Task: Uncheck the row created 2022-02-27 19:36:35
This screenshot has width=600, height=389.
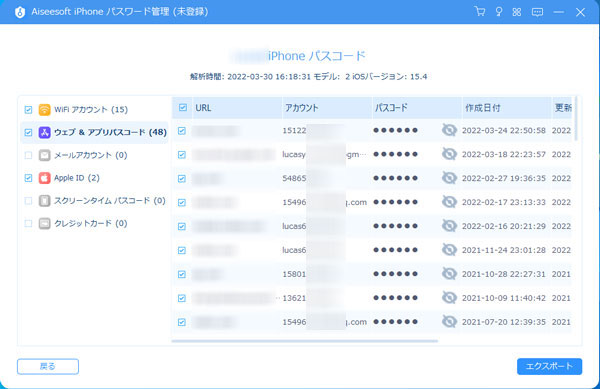Action: [182, 179]
